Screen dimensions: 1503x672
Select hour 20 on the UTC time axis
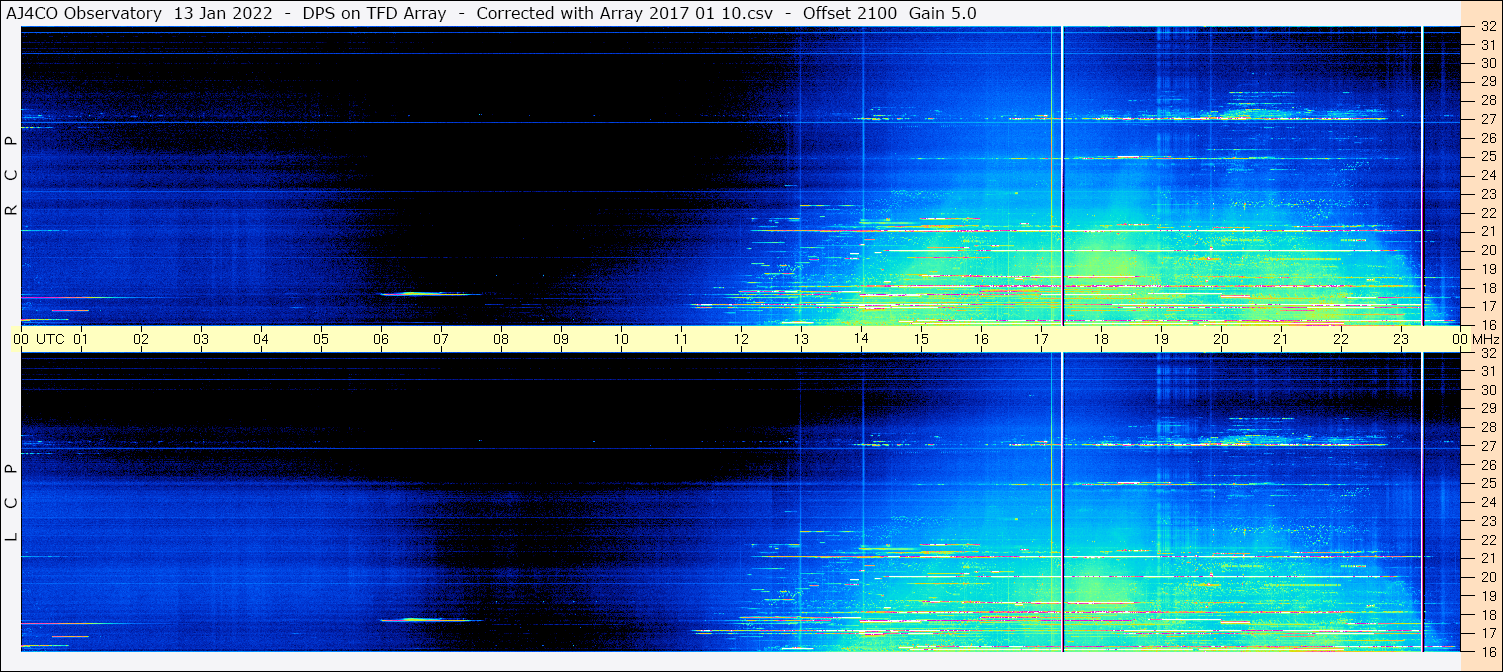(x=1221, y=339)
